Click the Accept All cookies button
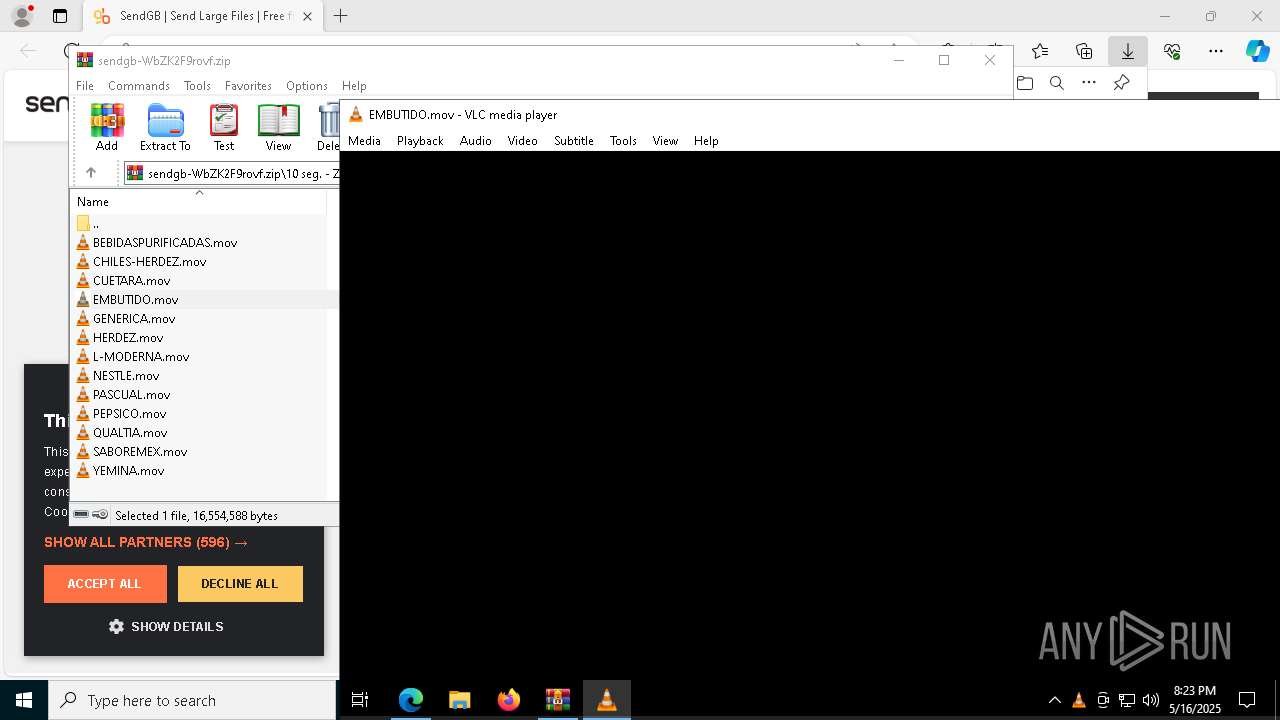1280x720 pixels. pos(105,584)
